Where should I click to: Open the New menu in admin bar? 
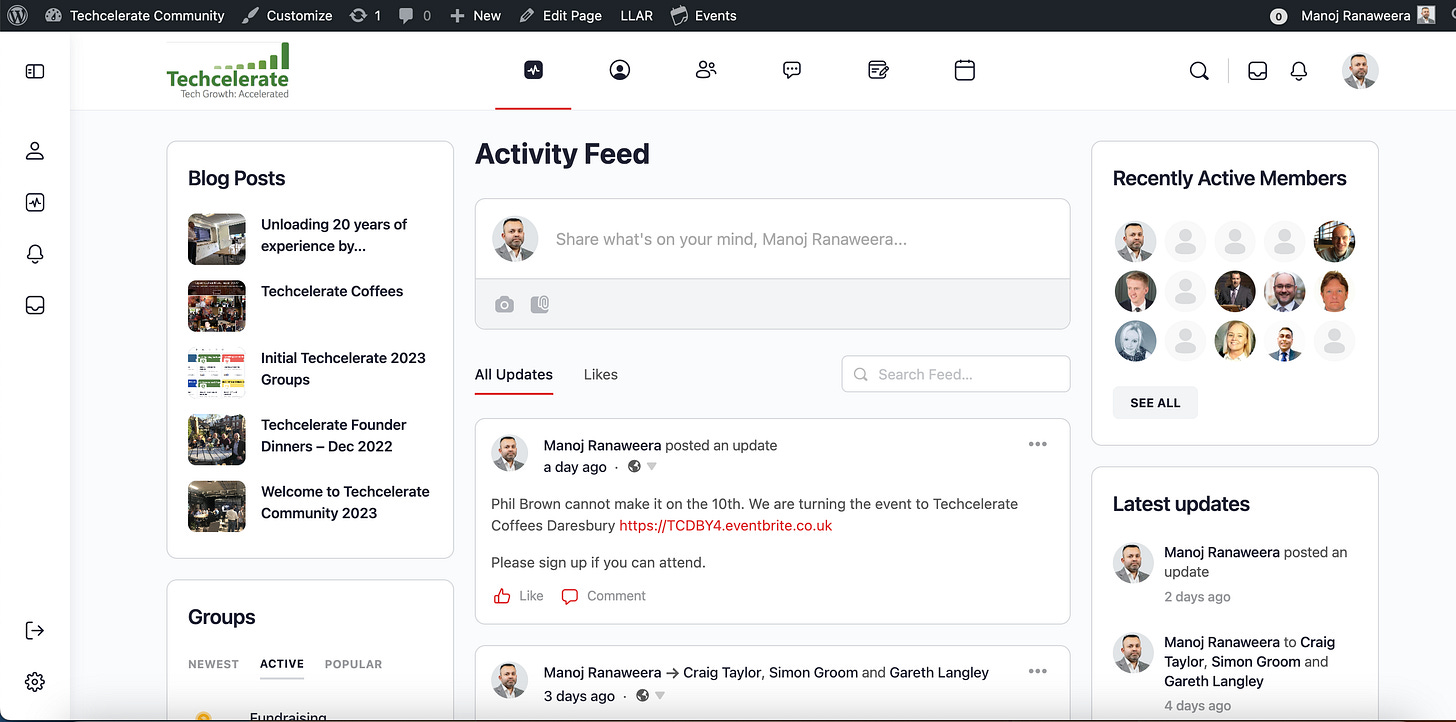[476, 15]
